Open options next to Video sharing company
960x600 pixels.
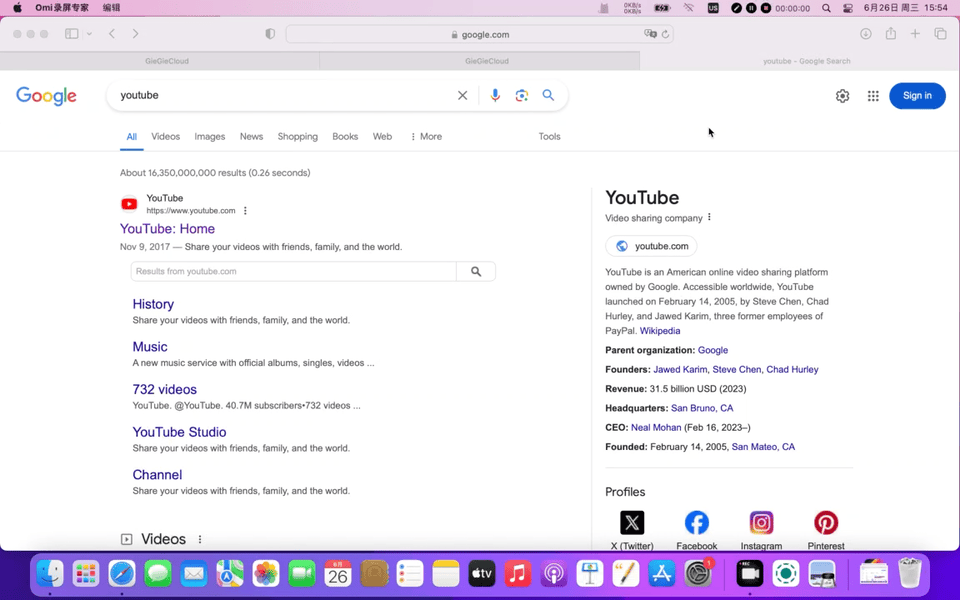709,217
